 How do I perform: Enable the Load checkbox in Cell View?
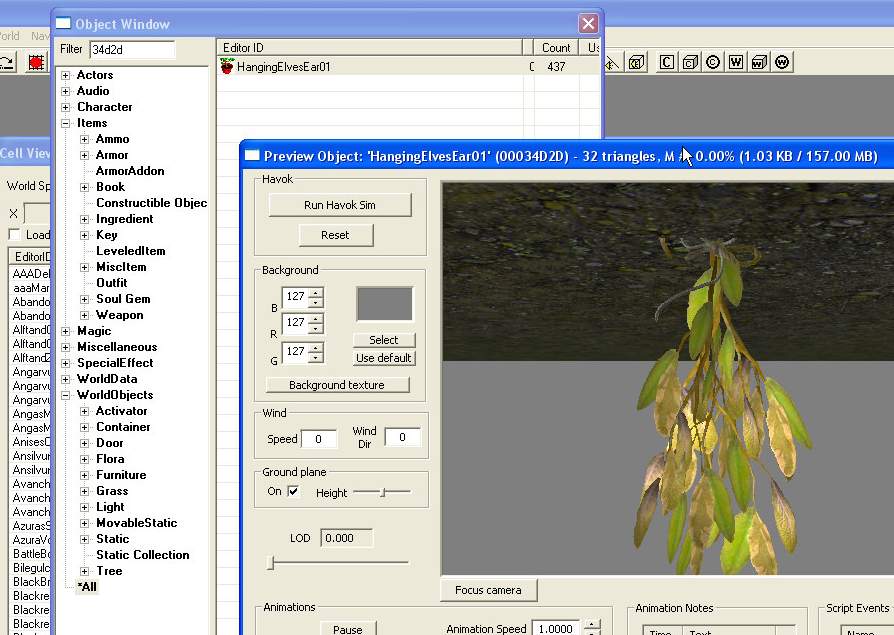(14, 235)
